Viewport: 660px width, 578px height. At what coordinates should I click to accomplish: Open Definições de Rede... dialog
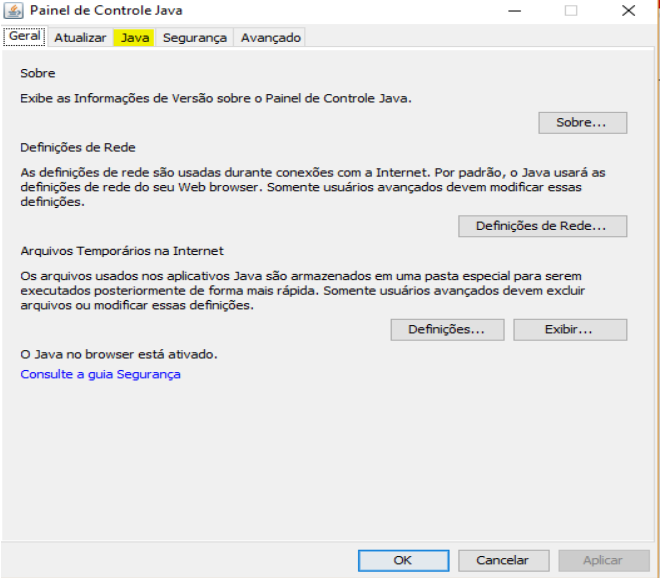tap(543, 226)
